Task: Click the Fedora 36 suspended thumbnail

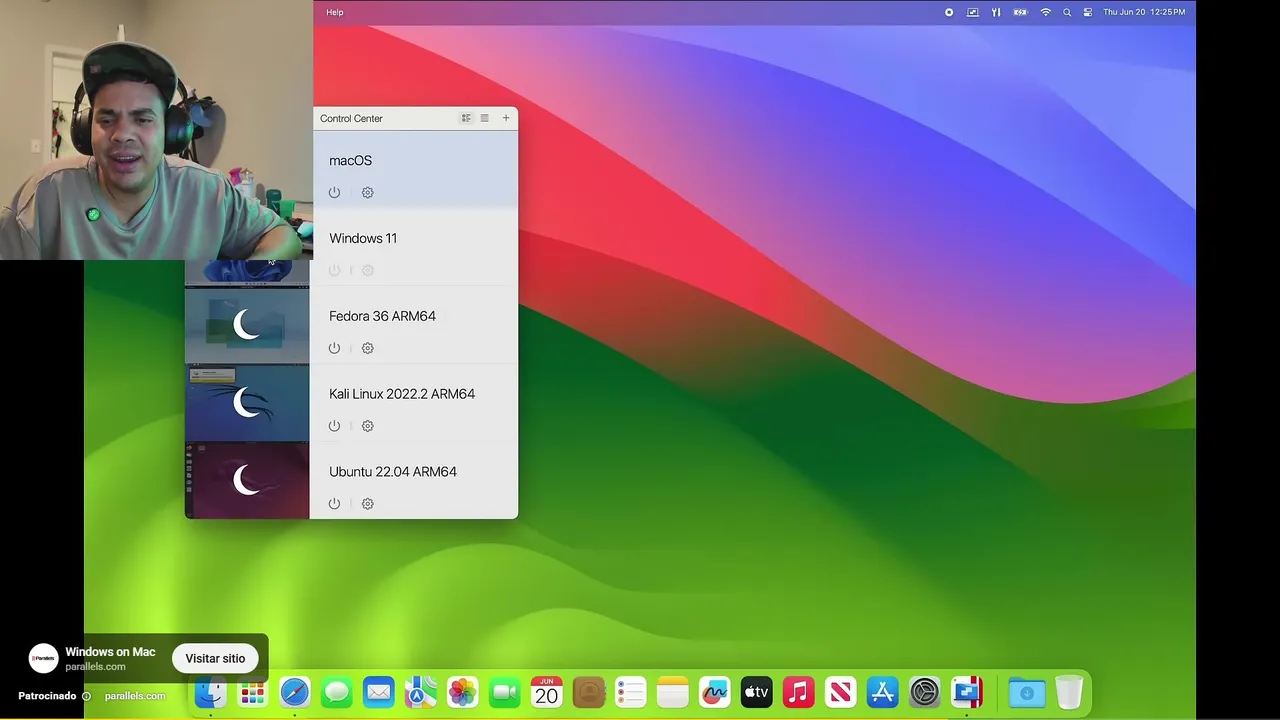Action: coord(247,325)
